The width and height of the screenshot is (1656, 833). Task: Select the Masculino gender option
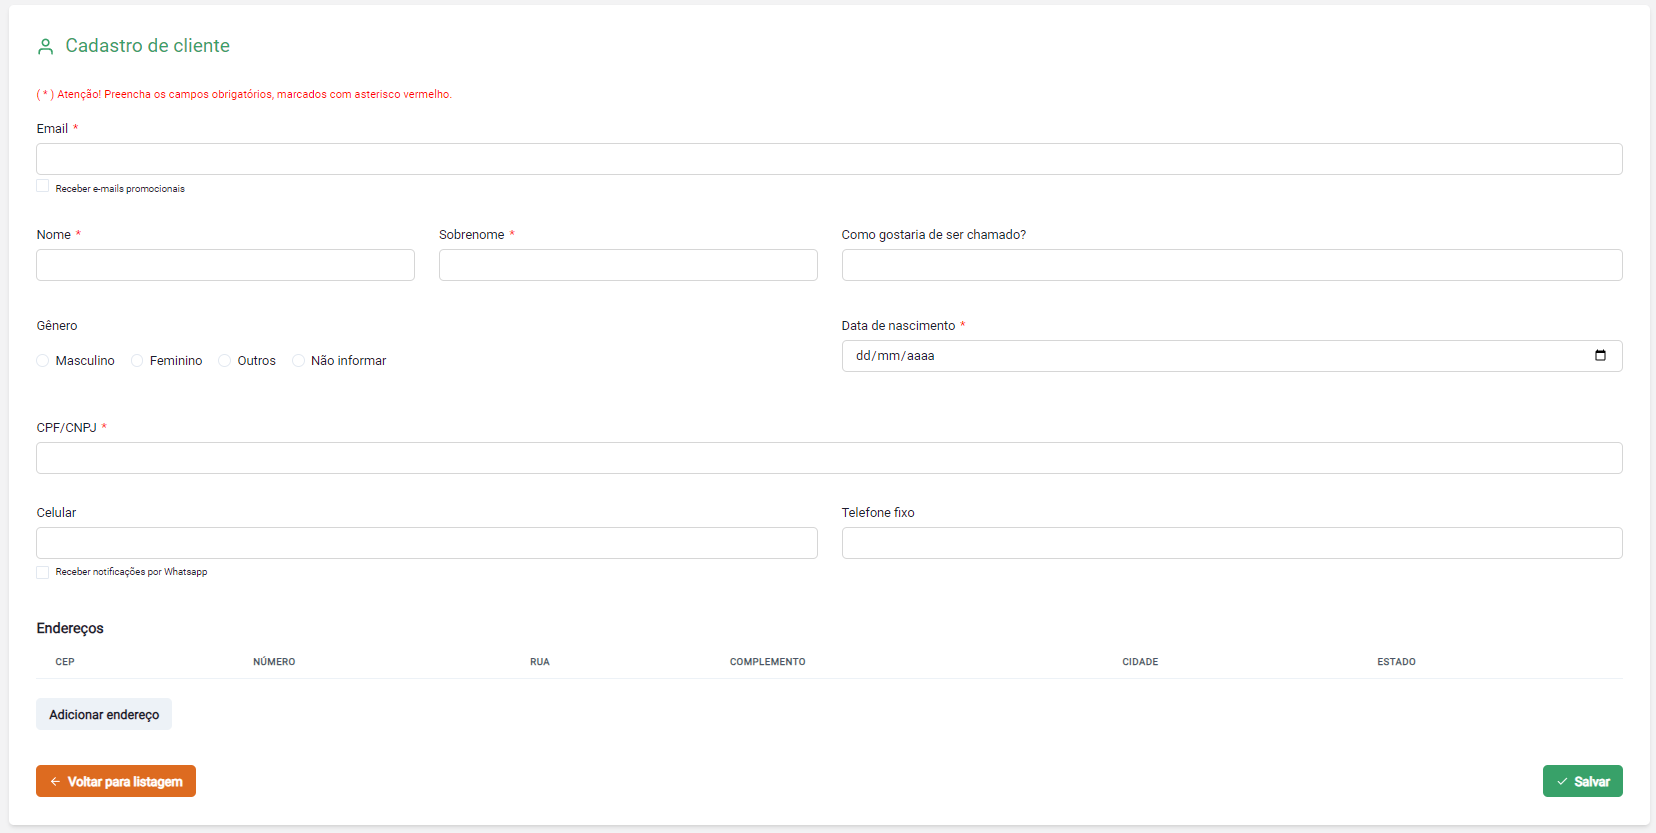[43, 361]
